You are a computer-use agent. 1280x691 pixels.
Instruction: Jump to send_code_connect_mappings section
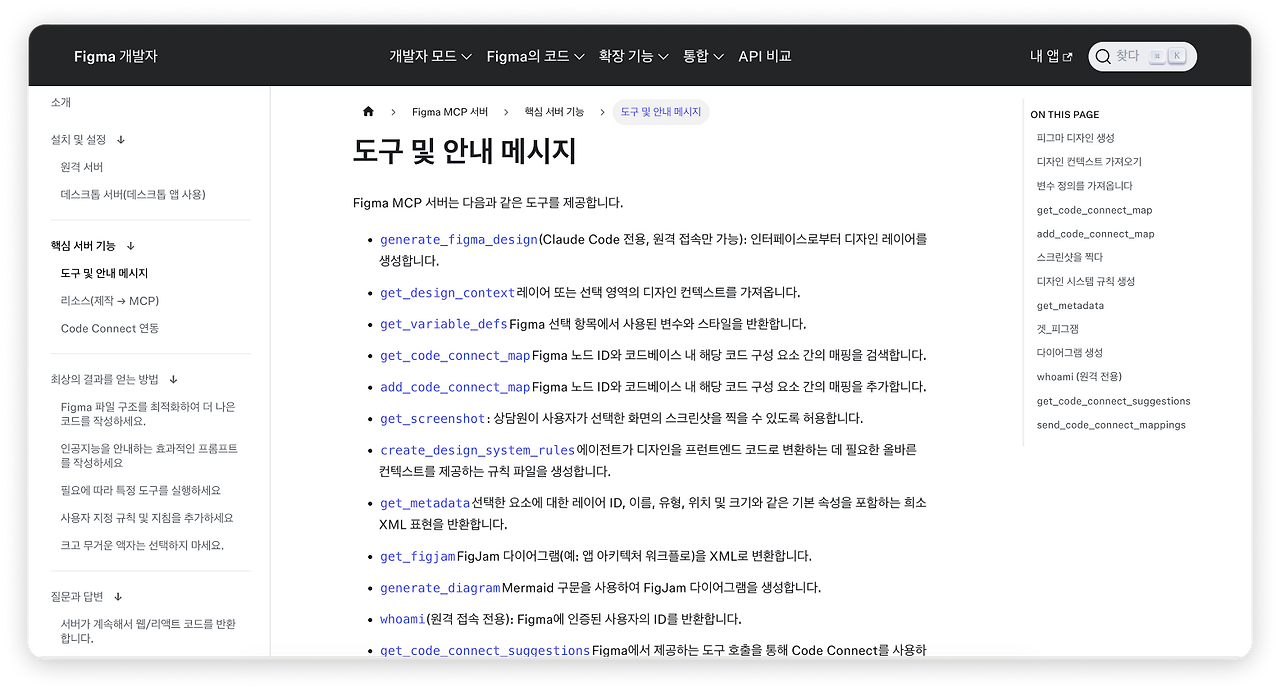1111,425
